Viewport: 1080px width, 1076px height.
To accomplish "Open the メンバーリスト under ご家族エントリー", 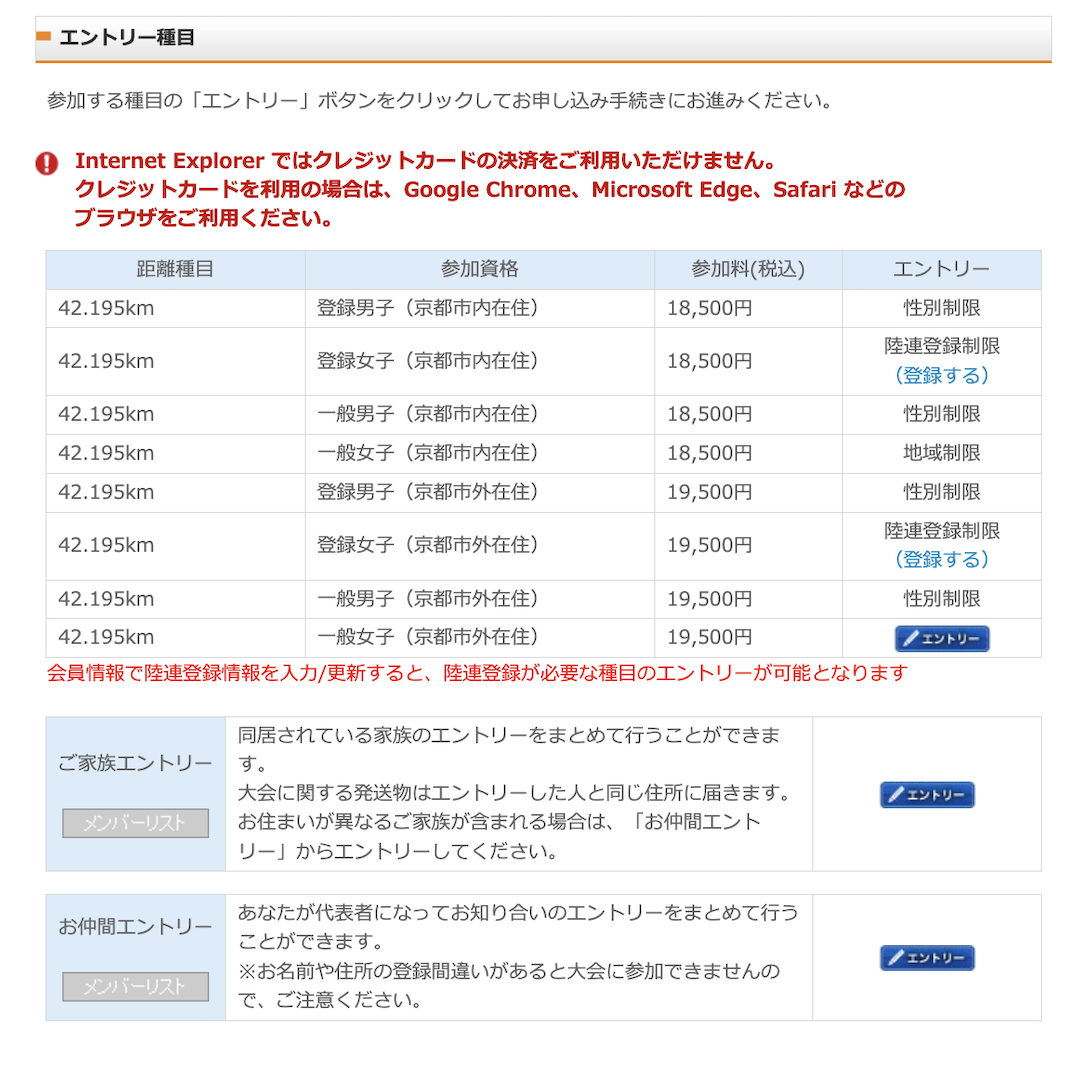I will coord(136,823).
